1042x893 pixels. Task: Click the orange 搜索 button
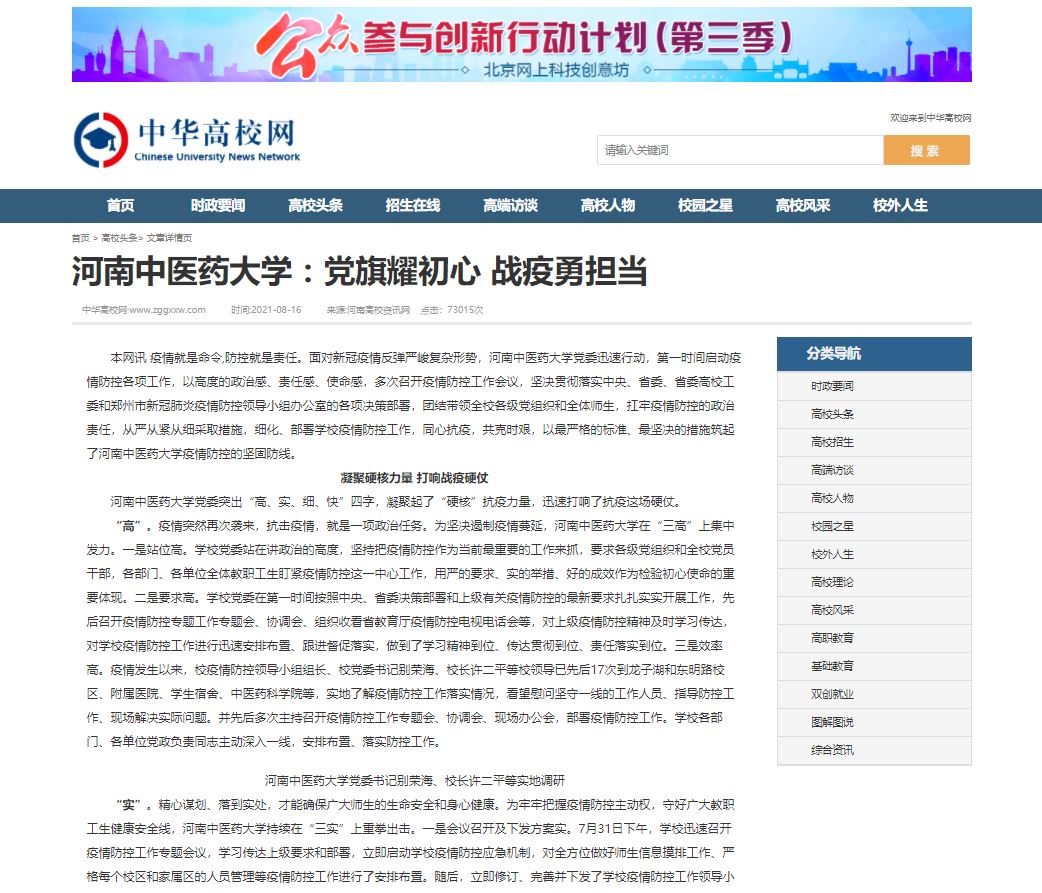click(926, 150)
